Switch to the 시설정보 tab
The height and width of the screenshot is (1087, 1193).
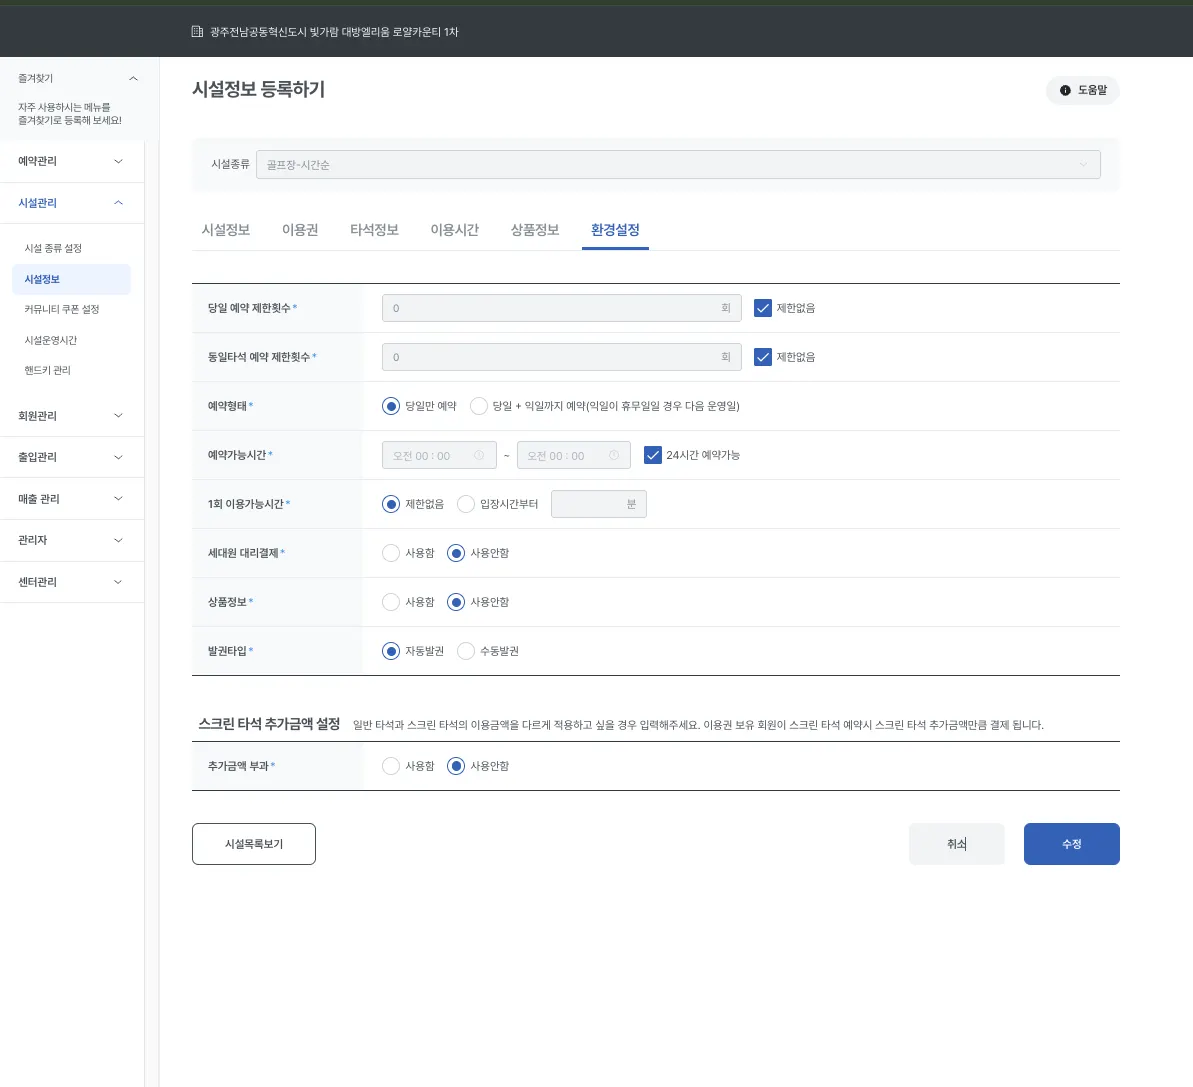(225, 230)
